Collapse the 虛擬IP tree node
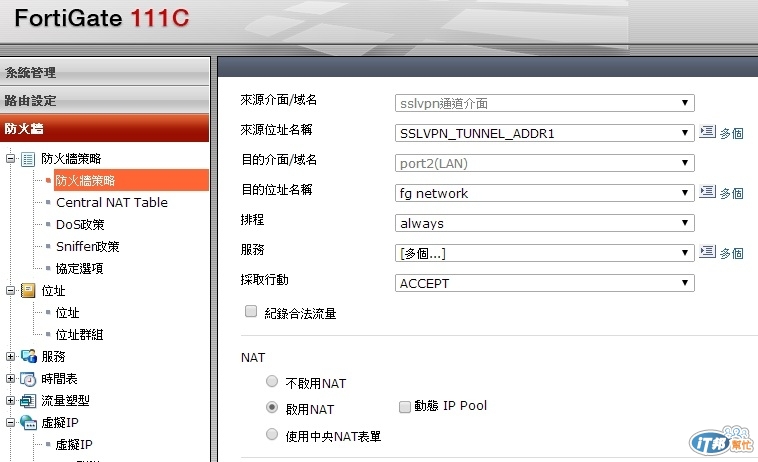758x462 pixels. [x=11, y=422]
